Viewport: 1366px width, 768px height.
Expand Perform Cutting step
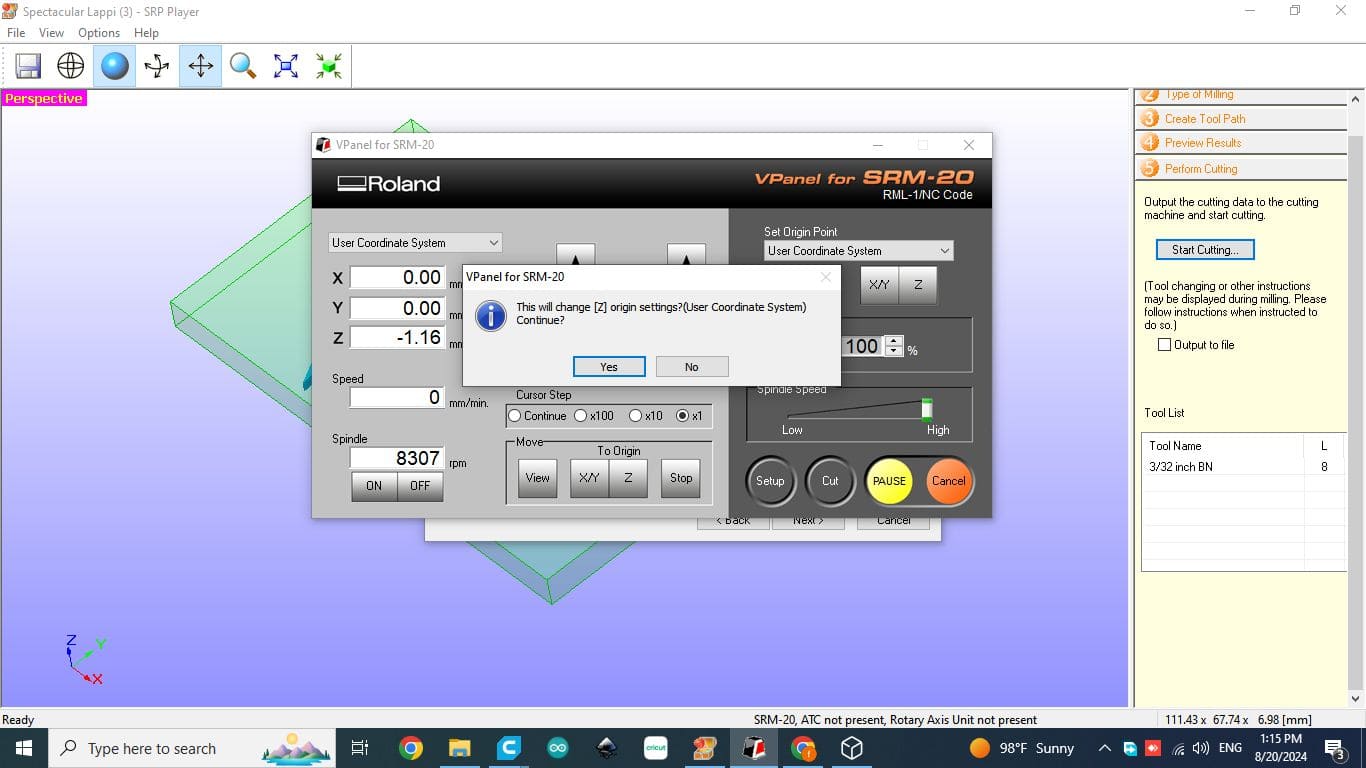pyautogui.click(x=1242, y=169)
